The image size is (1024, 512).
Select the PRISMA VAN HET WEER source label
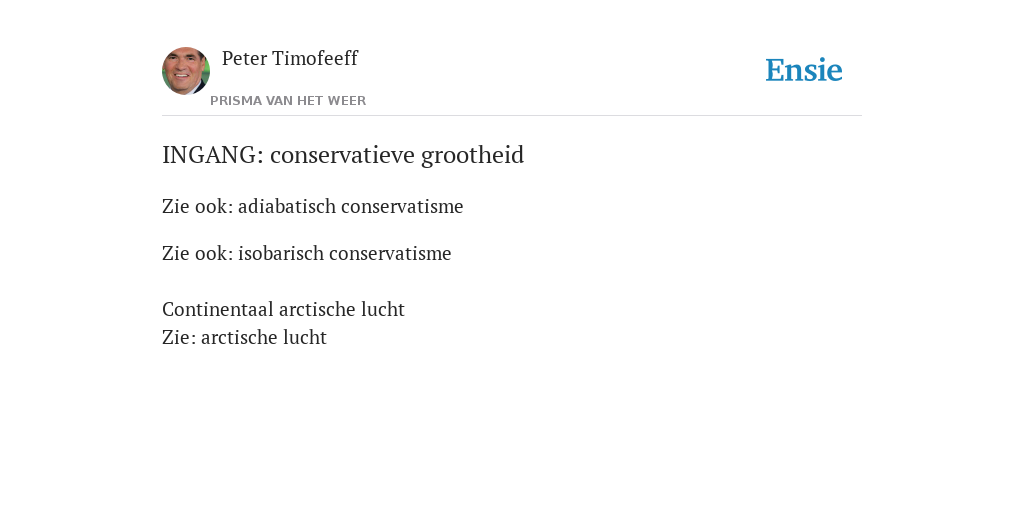click(x=288, y=101)
